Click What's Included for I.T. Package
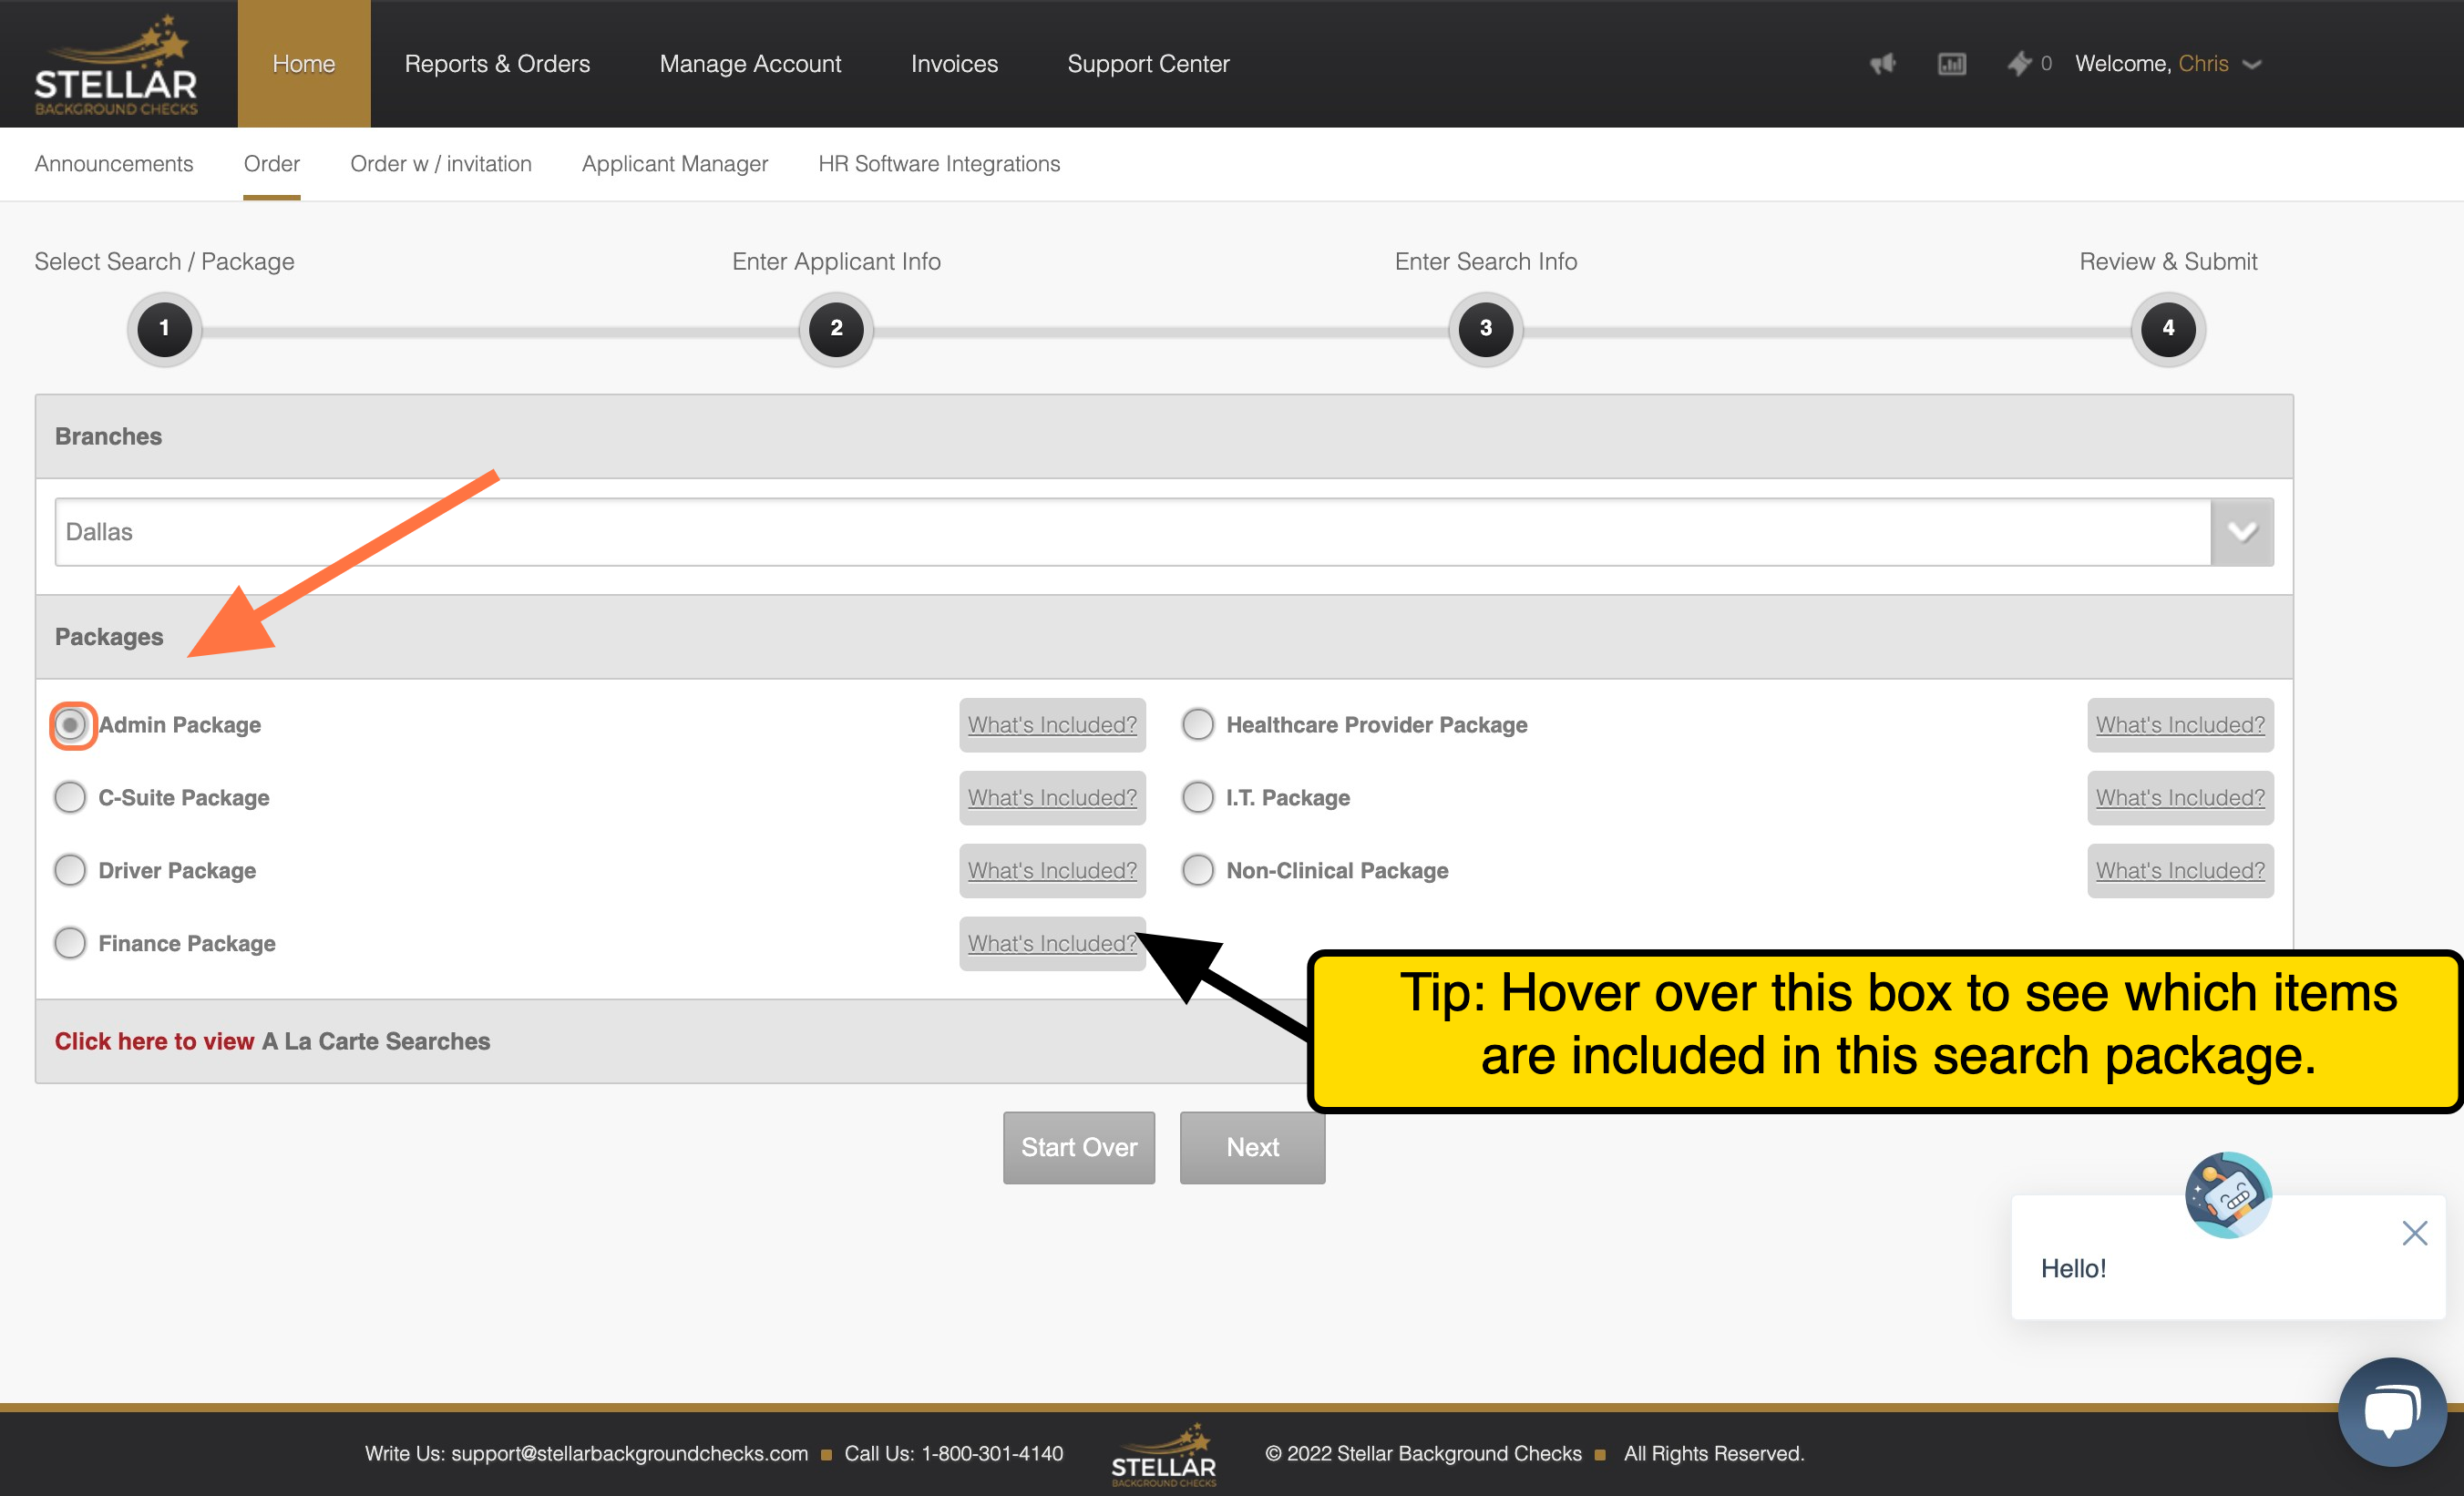2464x1496 pixels. pos(2180,798)
